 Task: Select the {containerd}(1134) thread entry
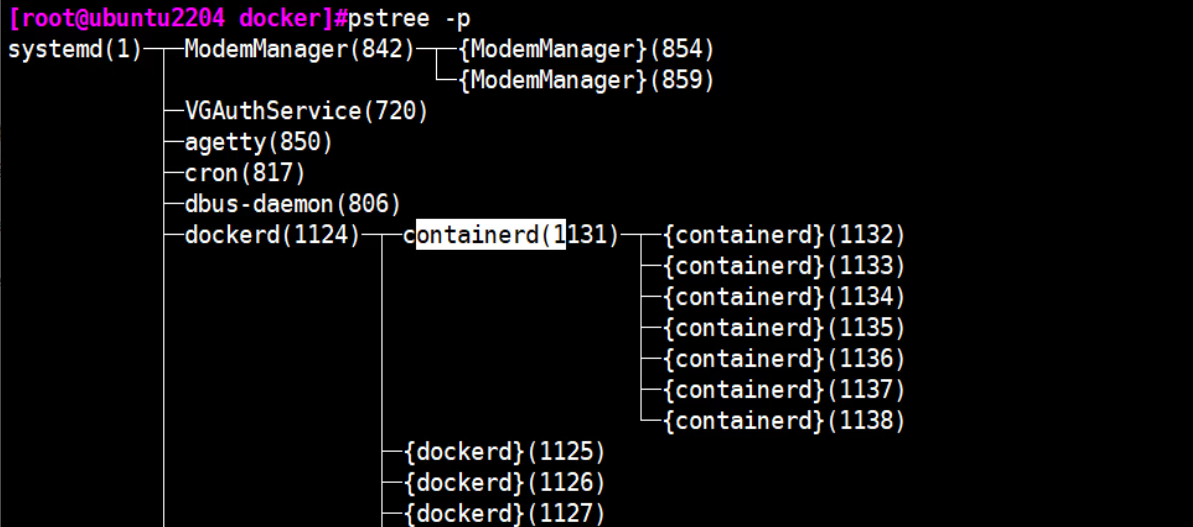(784, 298)
